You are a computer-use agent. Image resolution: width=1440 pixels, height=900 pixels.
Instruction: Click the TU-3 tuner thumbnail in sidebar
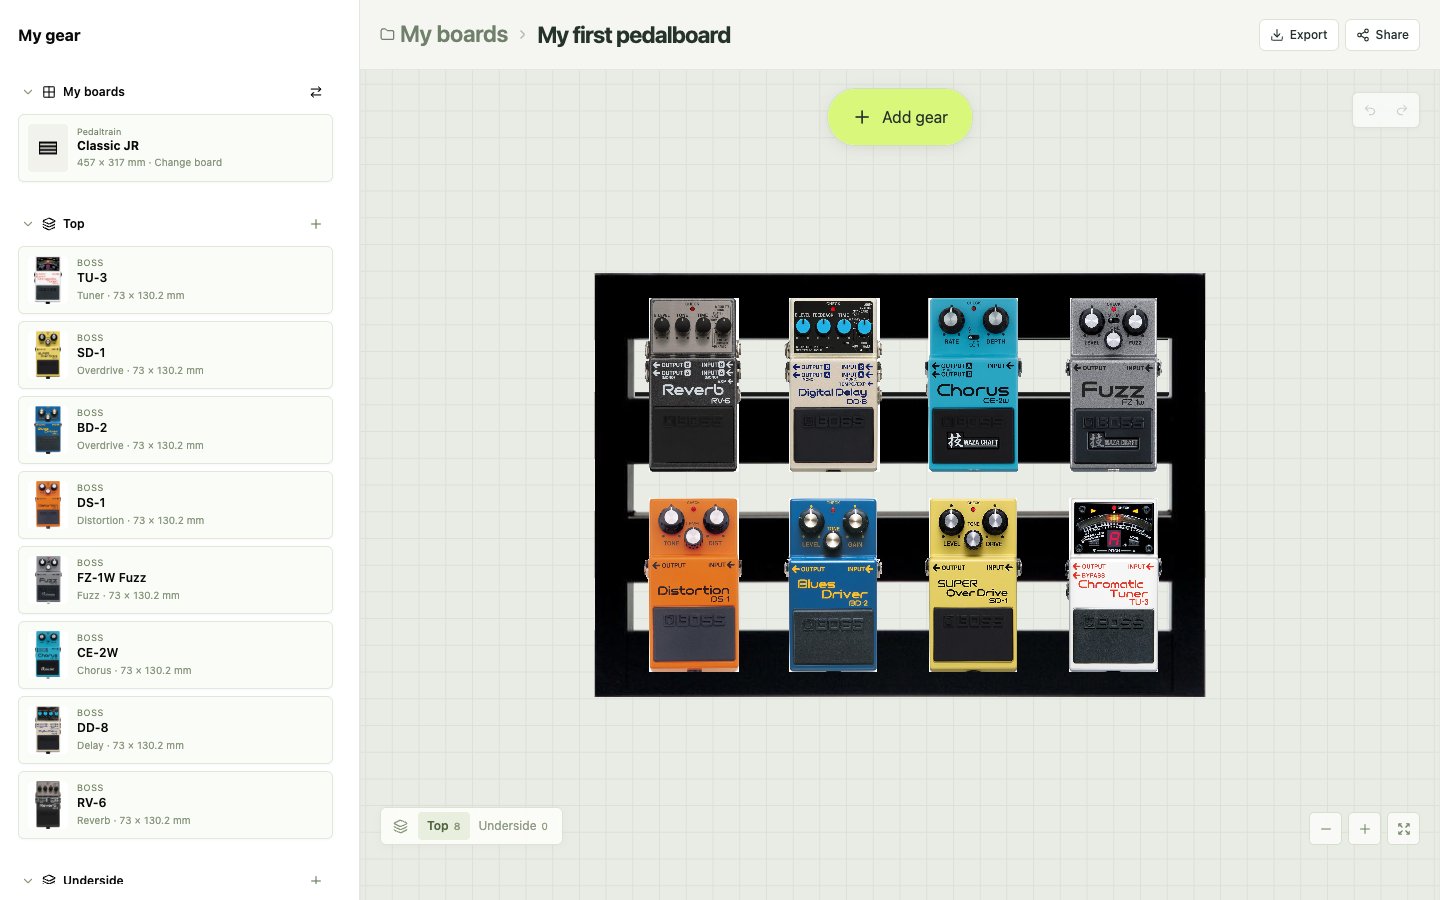(48, 280)
